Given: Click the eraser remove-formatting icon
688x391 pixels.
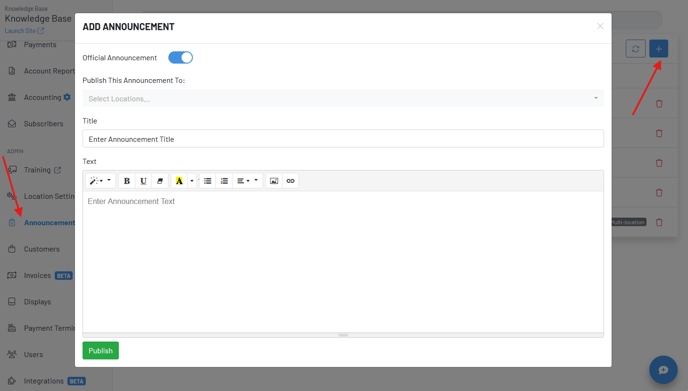Looking at the screenshot, I should (x=160, y=181).
